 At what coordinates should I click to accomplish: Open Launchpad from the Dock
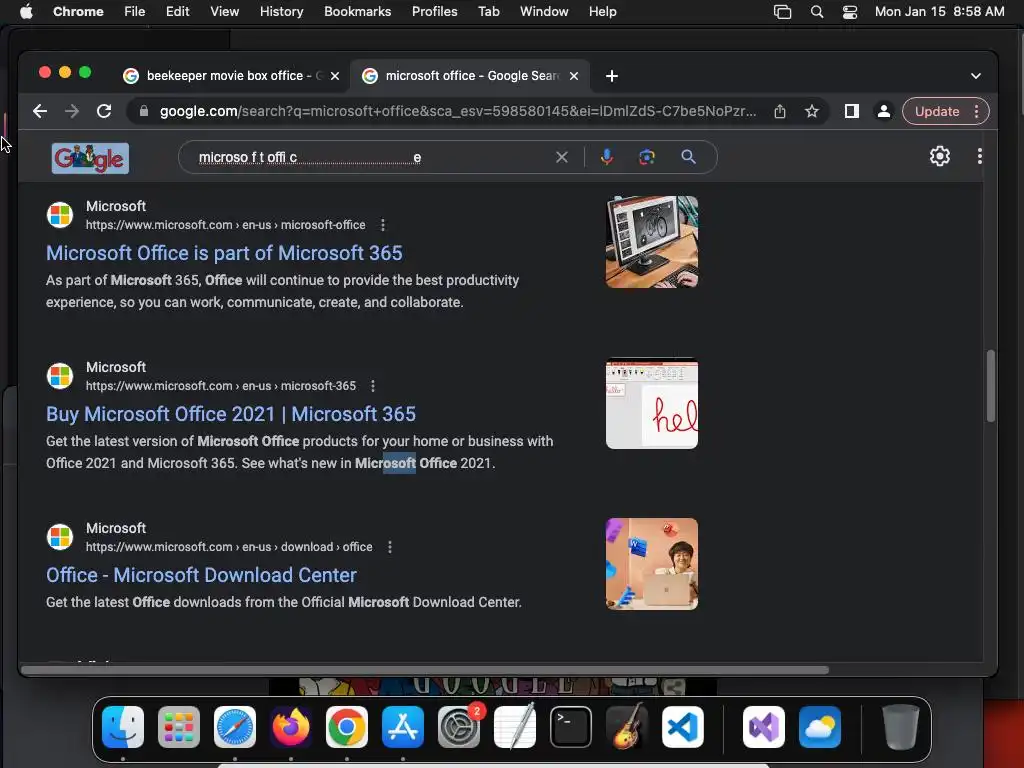pyautogui.click(x=179, y=727)
